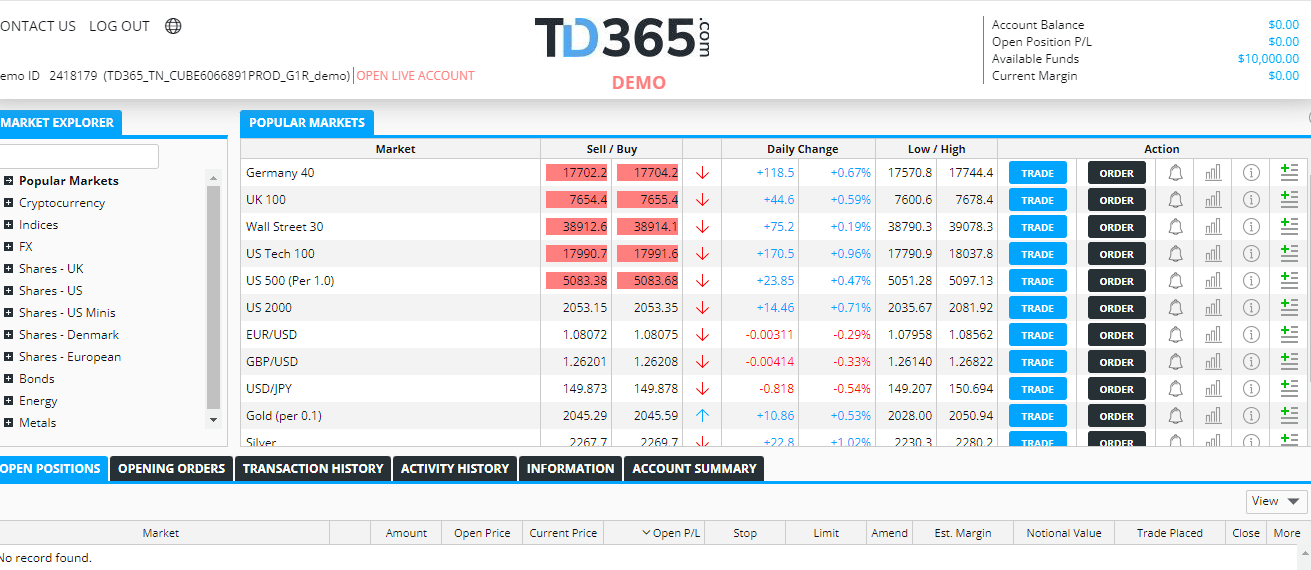
Task: Click the Log Out link
Action: coord(119,26)
